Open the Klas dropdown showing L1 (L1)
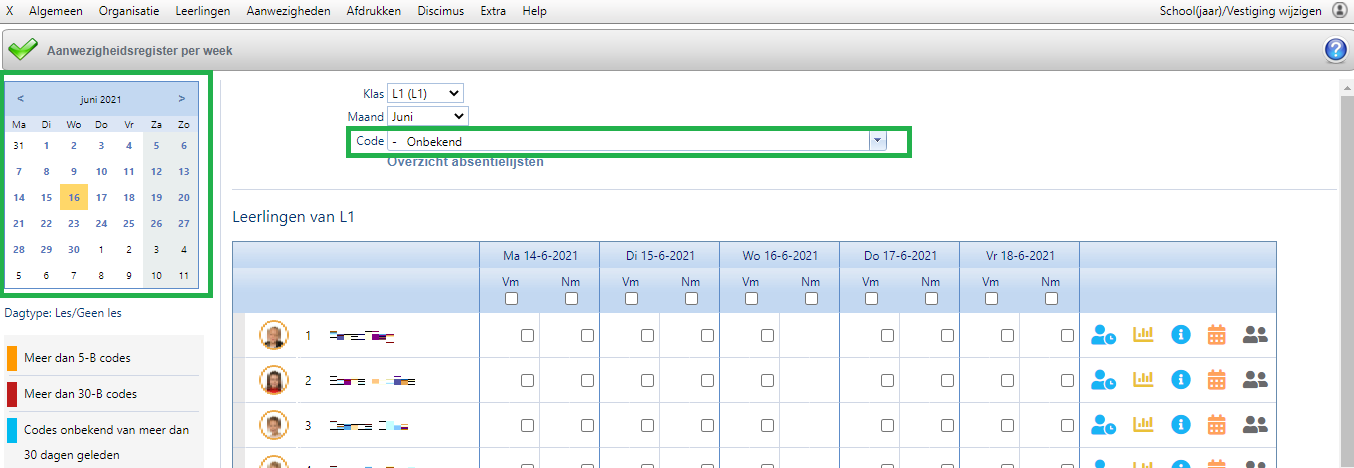The height and width of the screenshot is (468, 1354). (x=425, y=93)
